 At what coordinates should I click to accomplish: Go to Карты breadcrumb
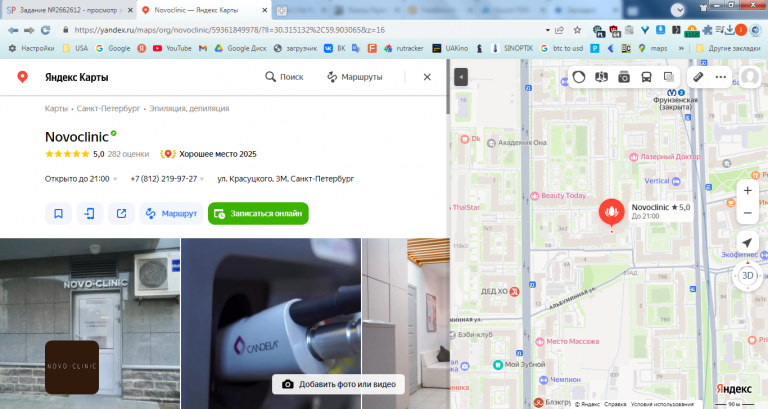point(56,108)
